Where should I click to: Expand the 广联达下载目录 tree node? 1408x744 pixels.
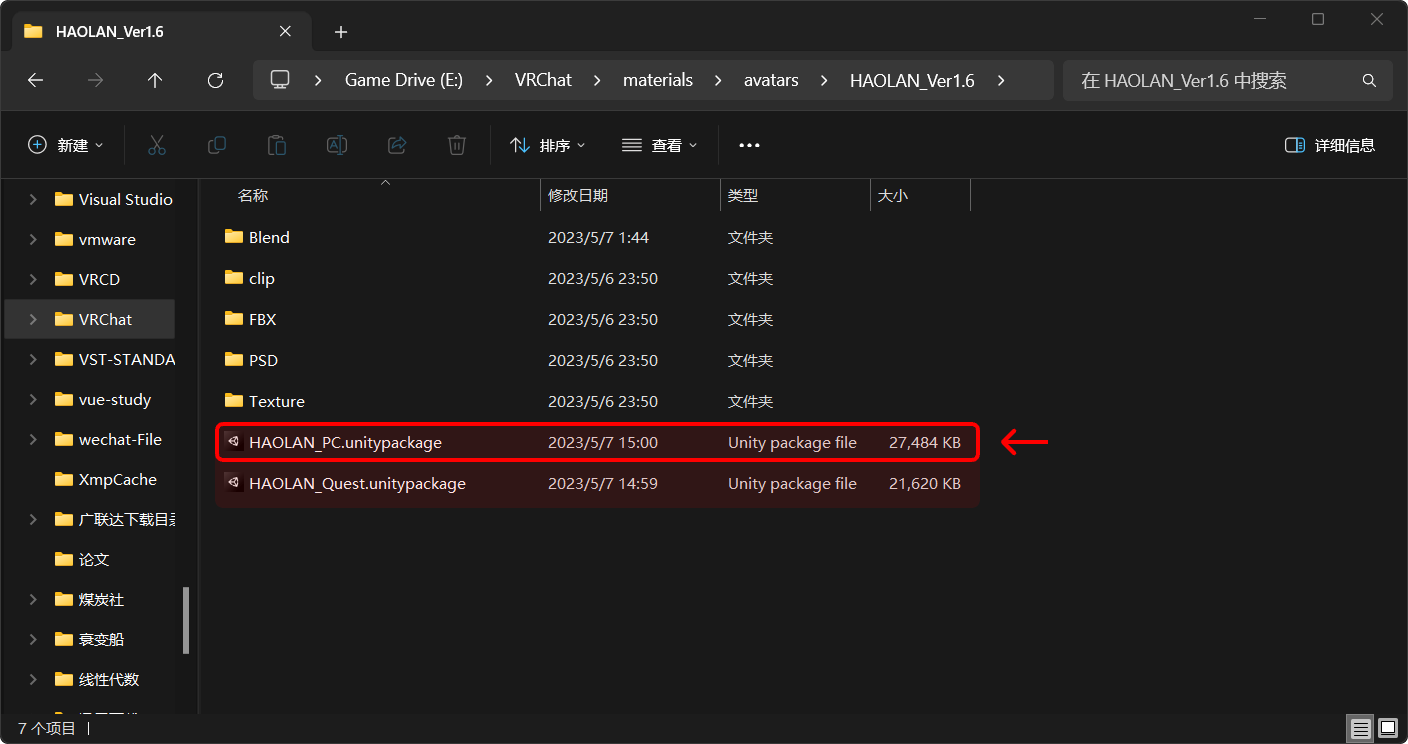click(x=33, y=519)
